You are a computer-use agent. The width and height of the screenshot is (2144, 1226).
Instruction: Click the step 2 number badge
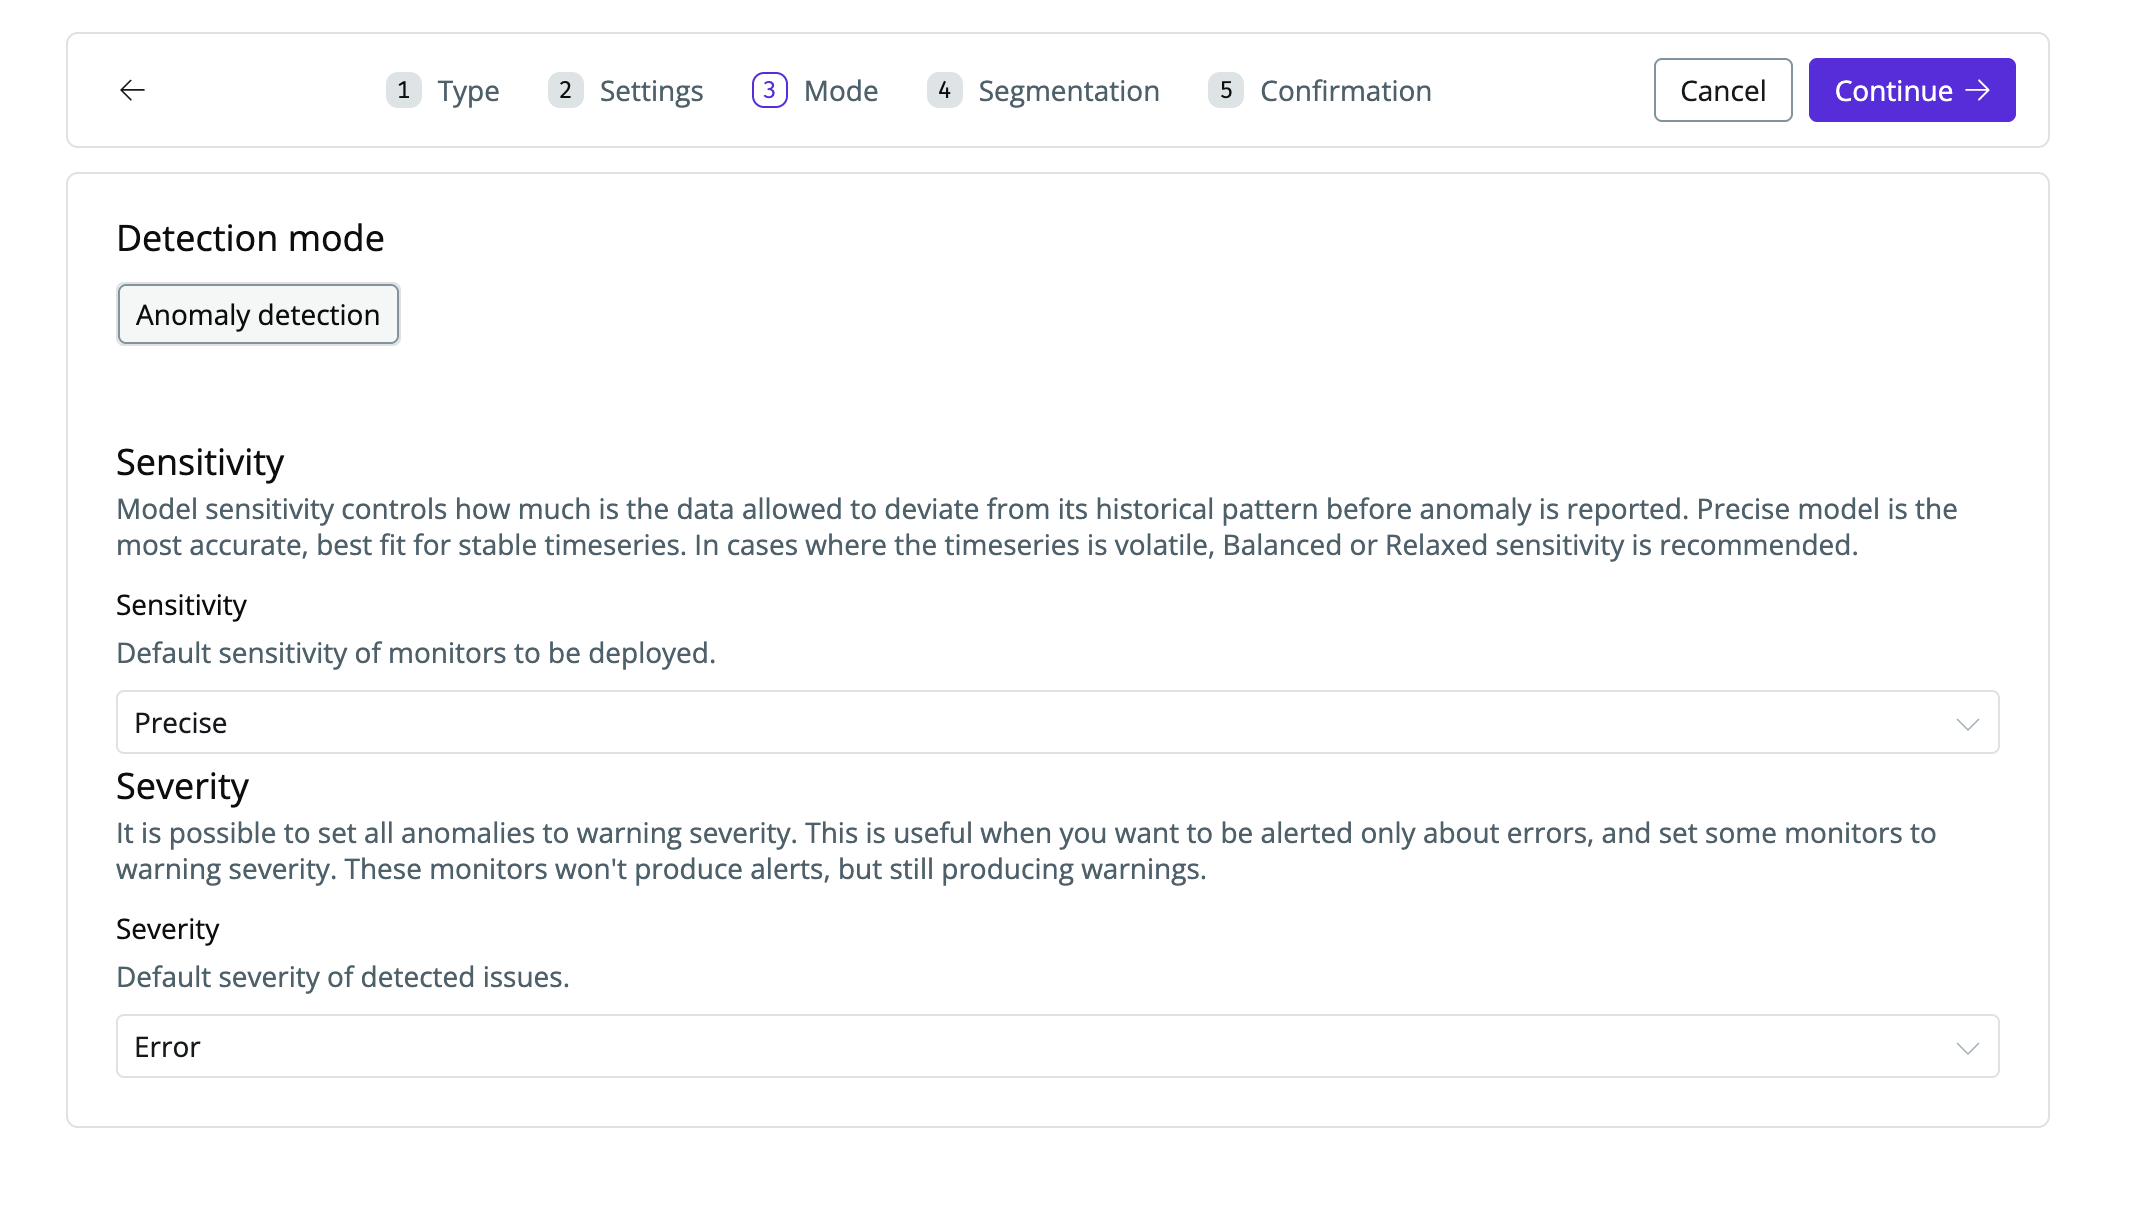[x=565, y=90]
